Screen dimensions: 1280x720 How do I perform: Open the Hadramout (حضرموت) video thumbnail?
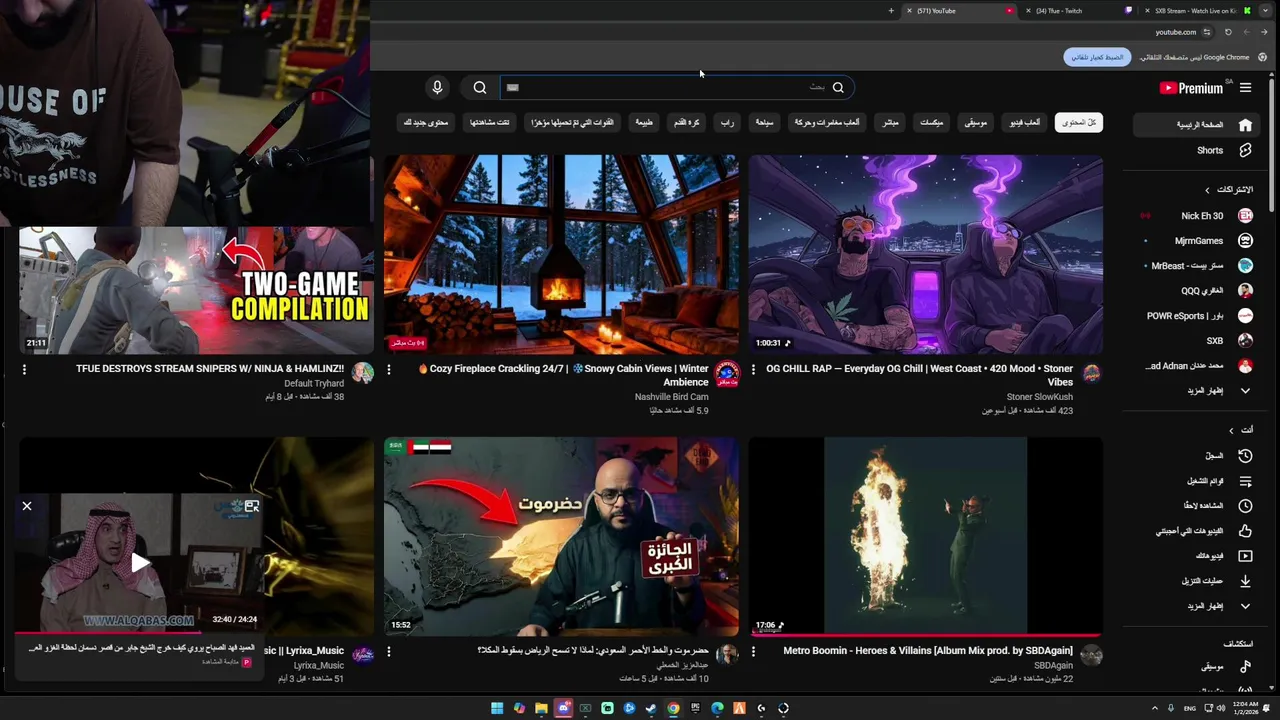tap(561, 536)
